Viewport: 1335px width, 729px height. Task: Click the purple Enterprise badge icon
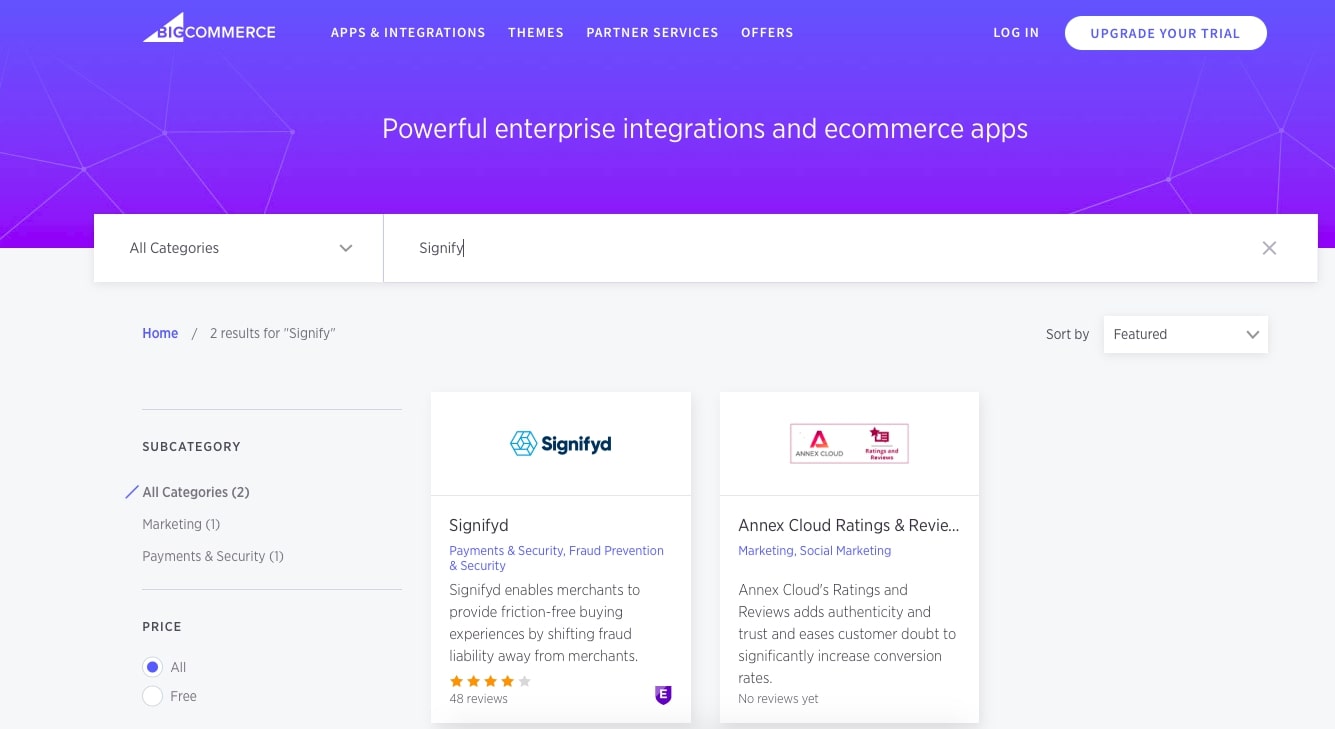663,694
